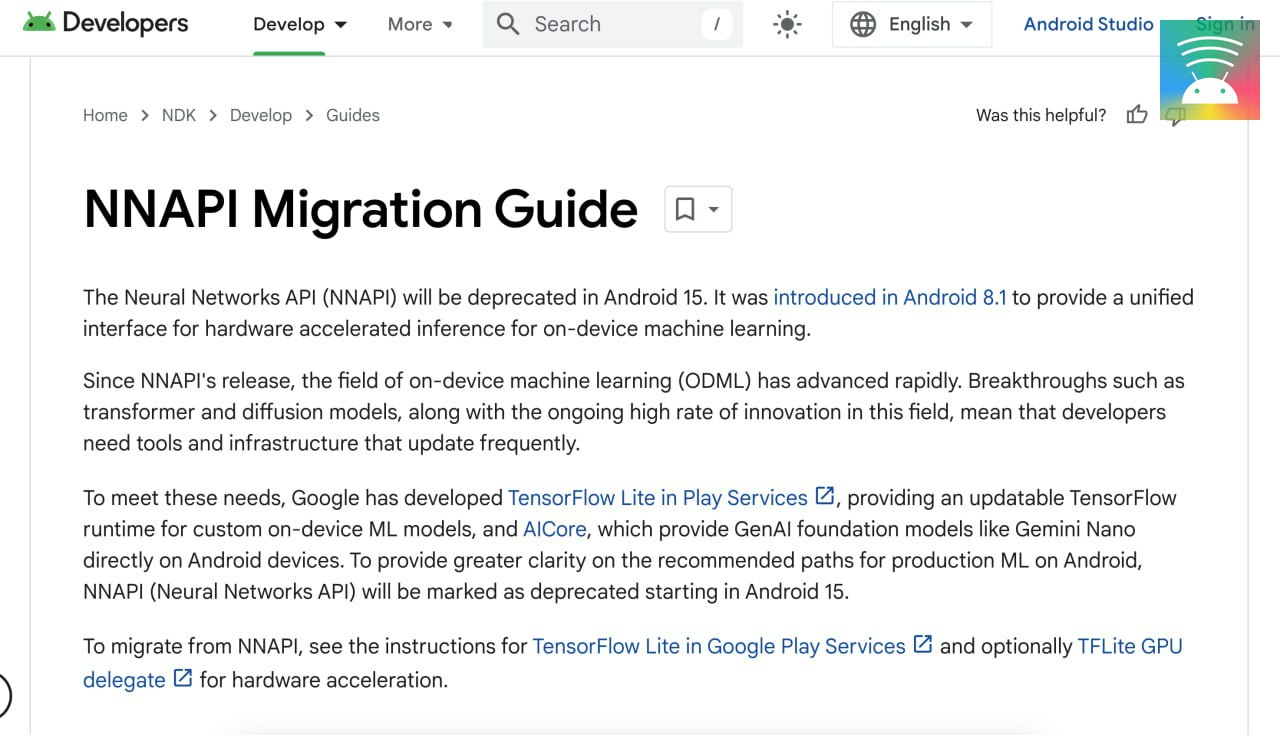Click the thumbs up helpful icon

click(x=1137, y=115)
